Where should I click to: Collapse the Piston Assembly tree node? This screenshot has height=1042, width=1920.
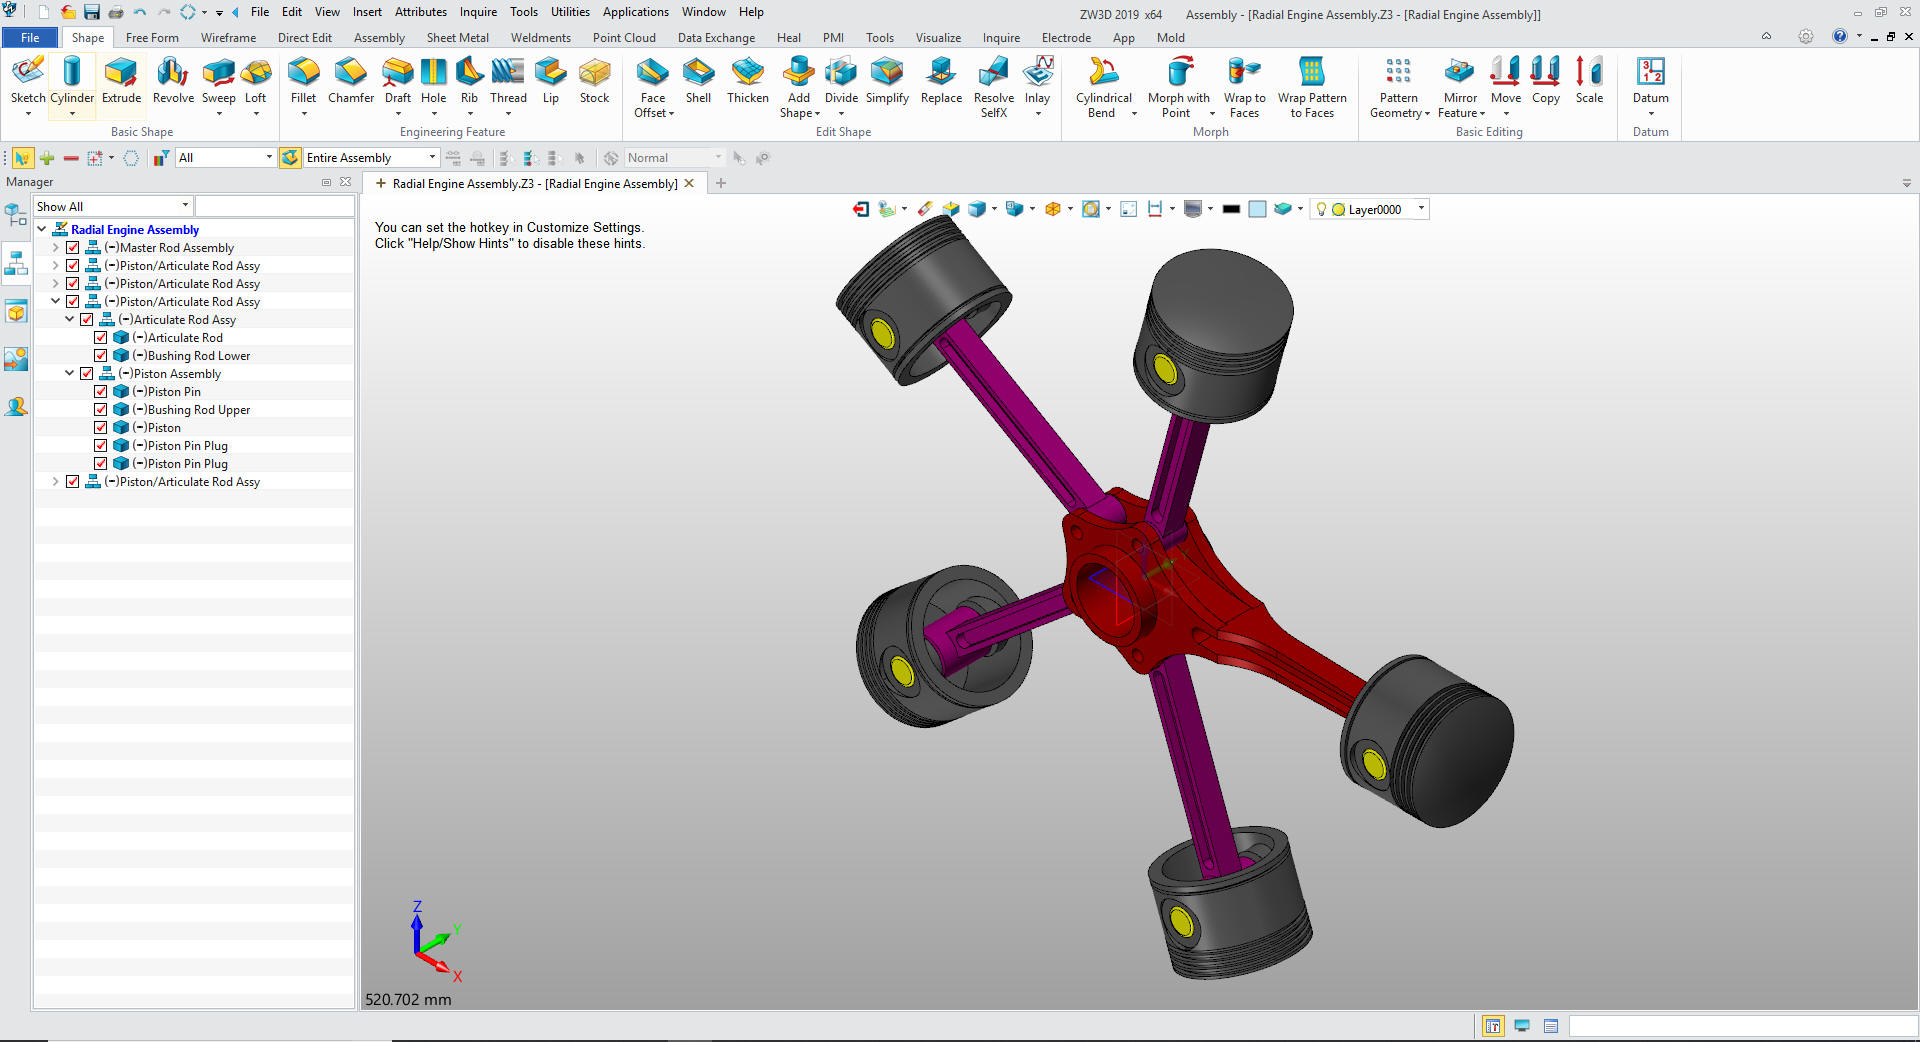[70, 374]
